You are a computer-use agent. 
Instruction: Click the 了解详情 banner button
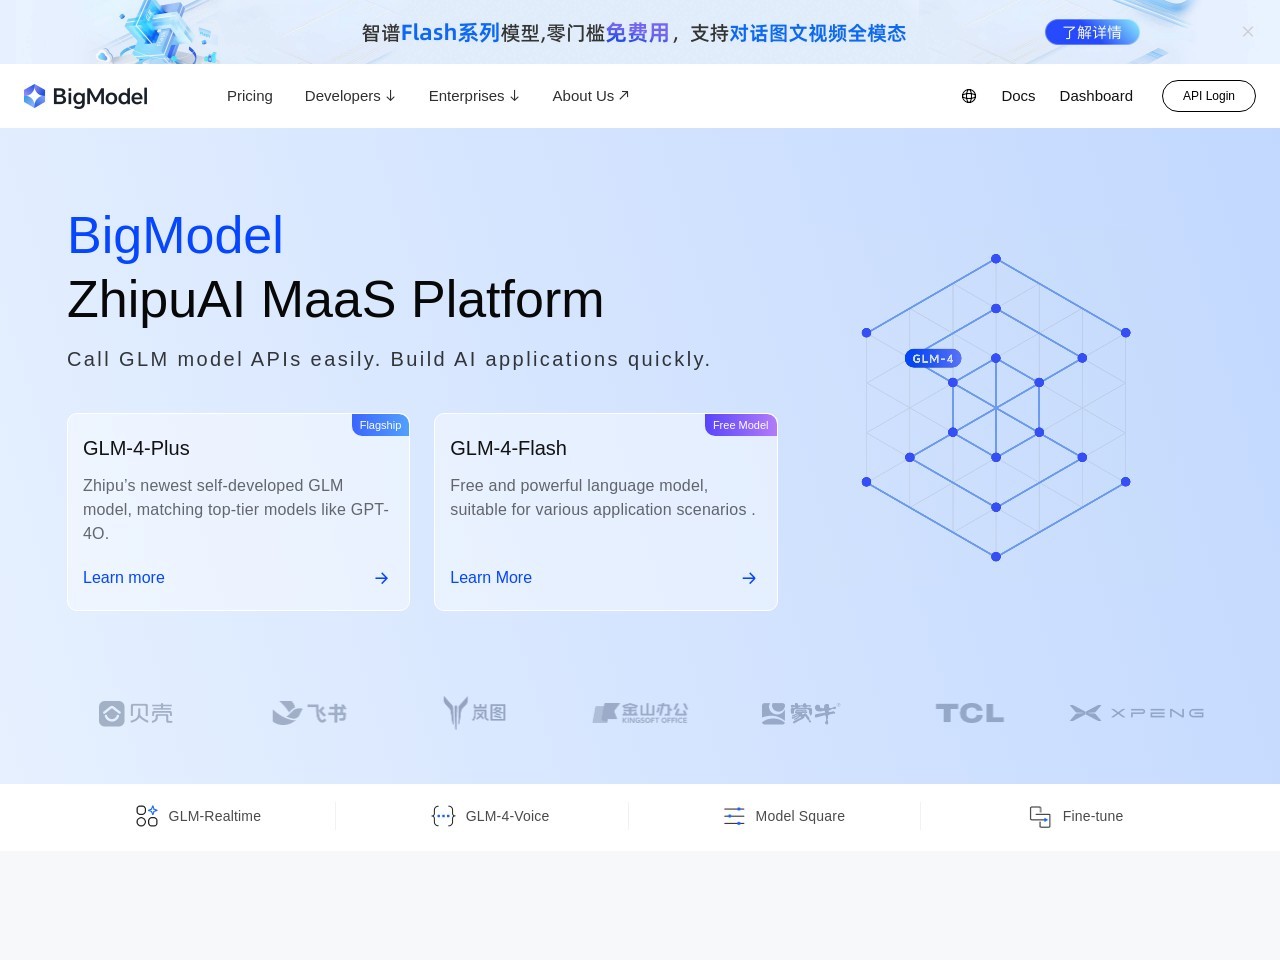(1092, 32)
